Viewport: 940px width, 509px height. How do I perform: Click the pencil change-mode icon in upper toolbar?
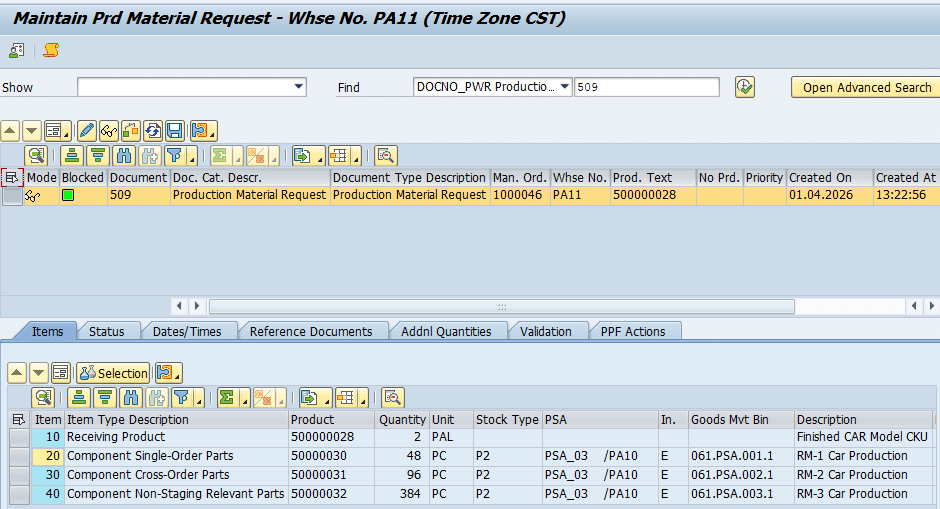tap(86, 131)
